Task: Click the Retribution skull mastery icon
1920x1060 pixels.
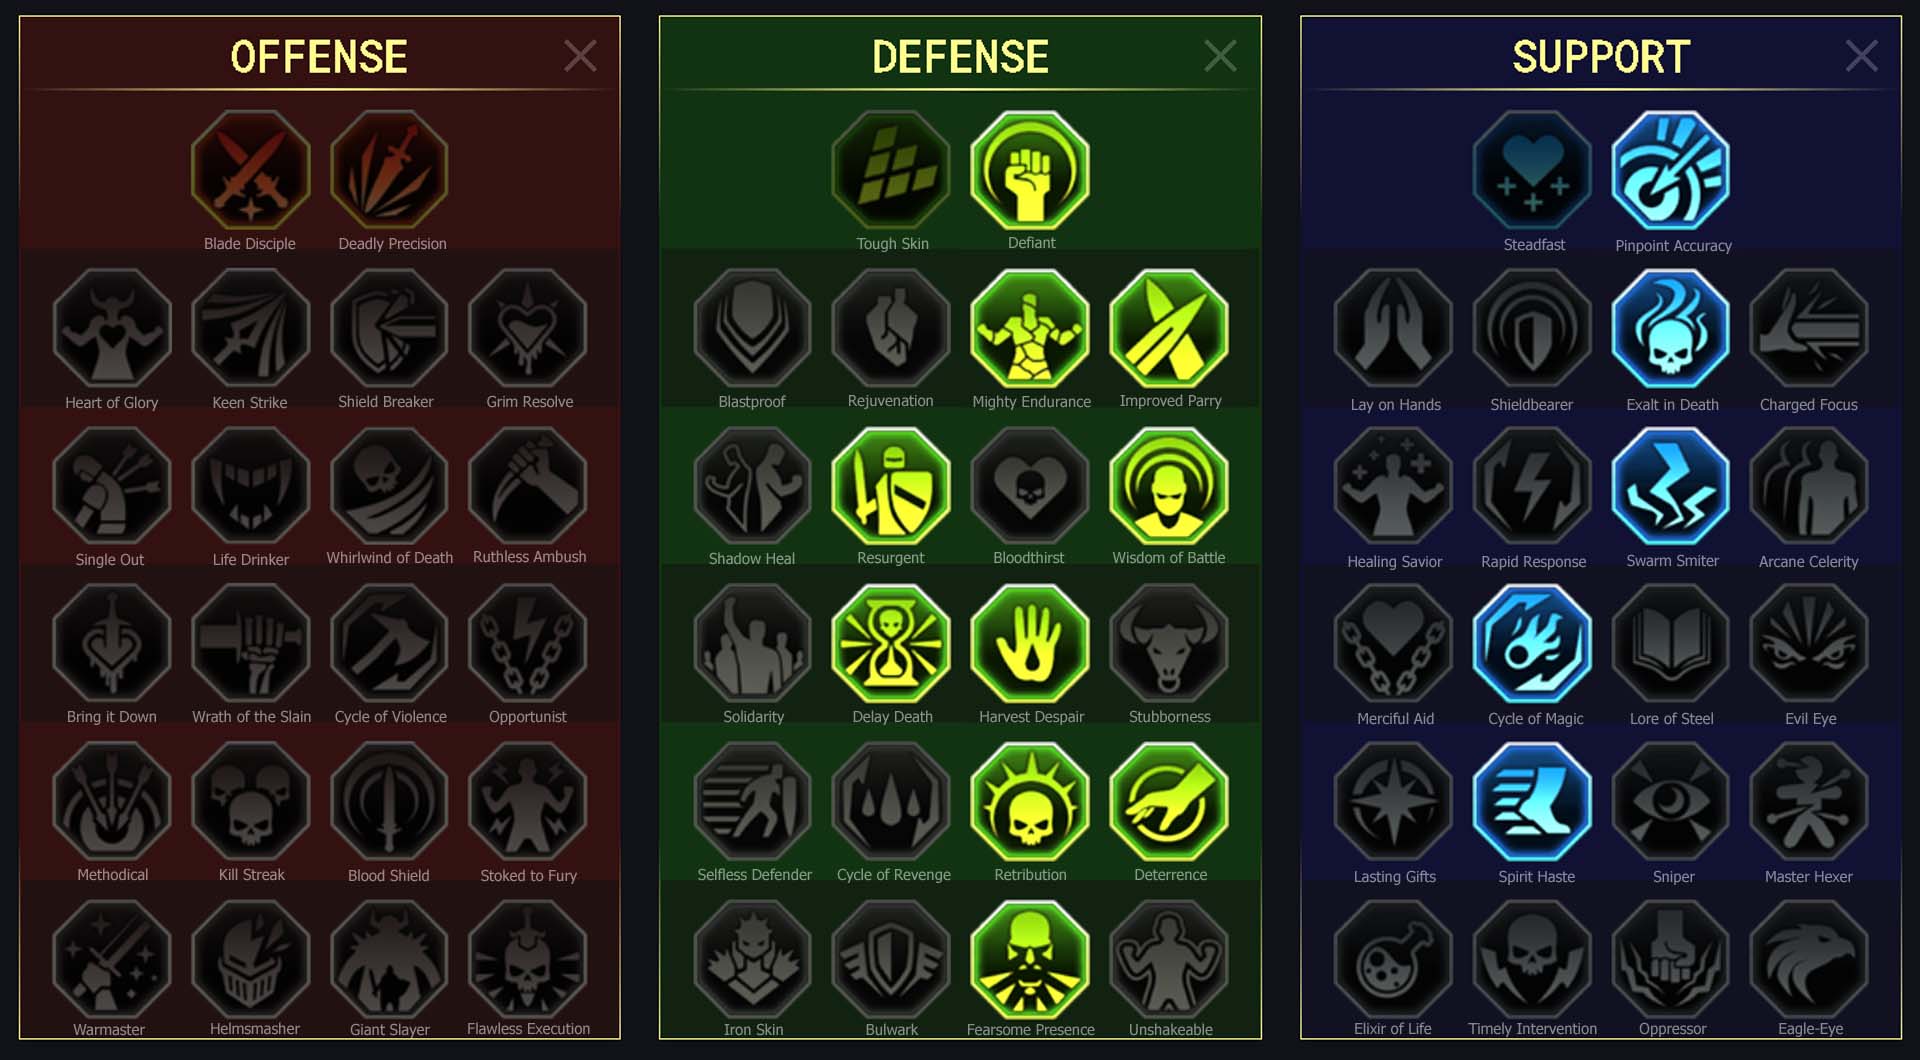Action: click(1030, 802)
